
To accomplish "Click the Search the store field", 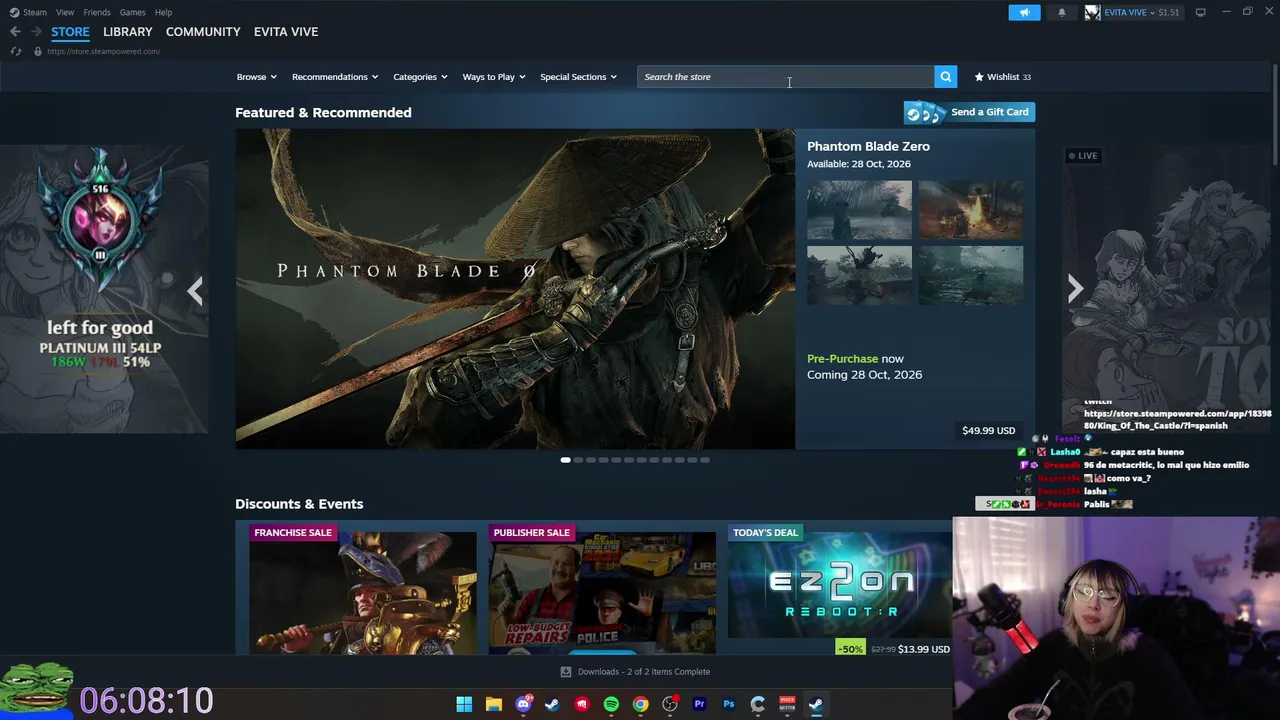I will [x=786, y=77].
